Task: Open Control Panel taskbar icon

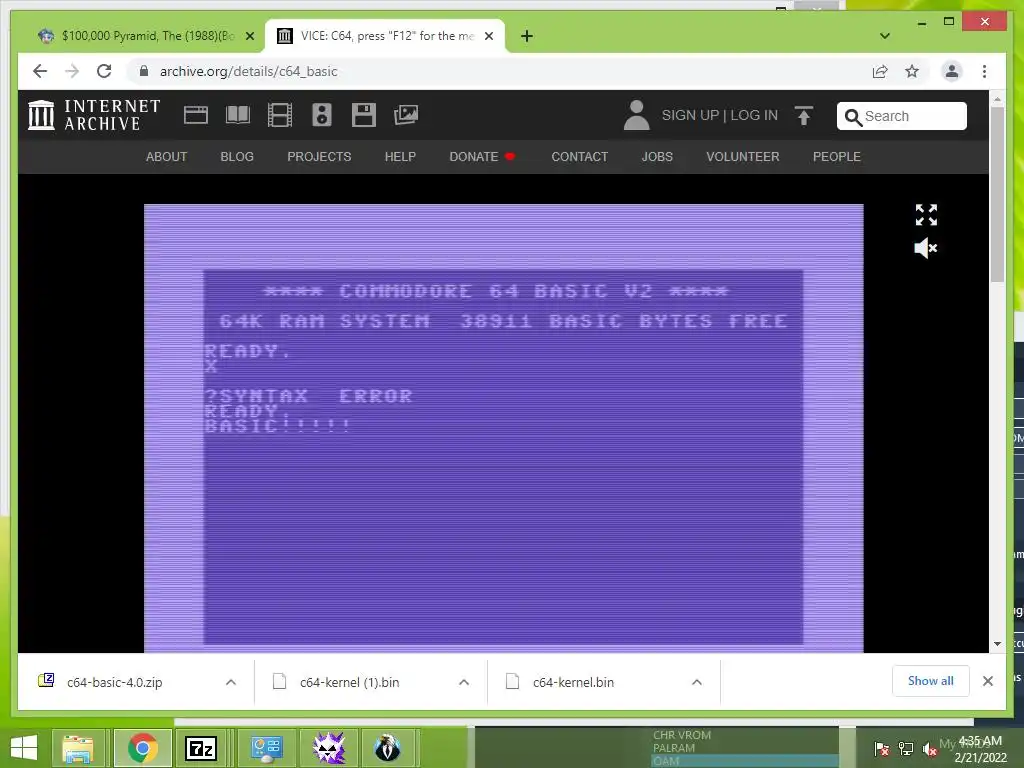Action: coord(265,748)
